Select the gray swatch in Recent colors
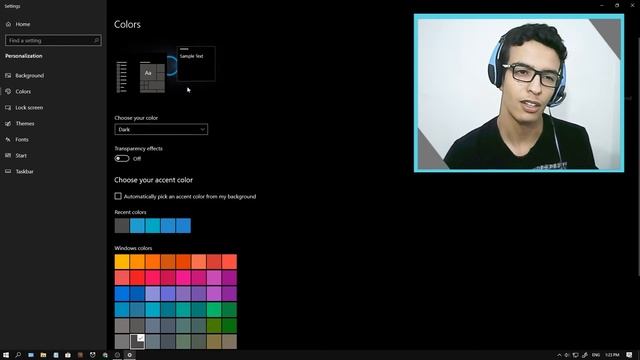Image resolution: width=640 pixels, height=360 pixels. click(x=122, y=225)
